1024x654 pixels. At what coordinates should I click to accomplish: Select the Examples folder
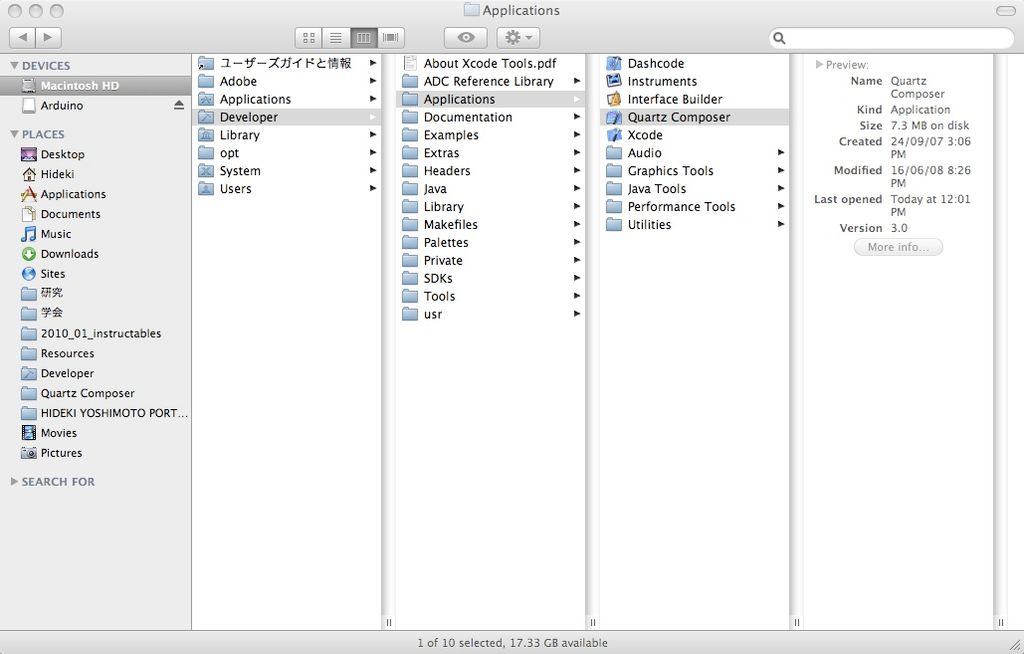pos(491,135)
